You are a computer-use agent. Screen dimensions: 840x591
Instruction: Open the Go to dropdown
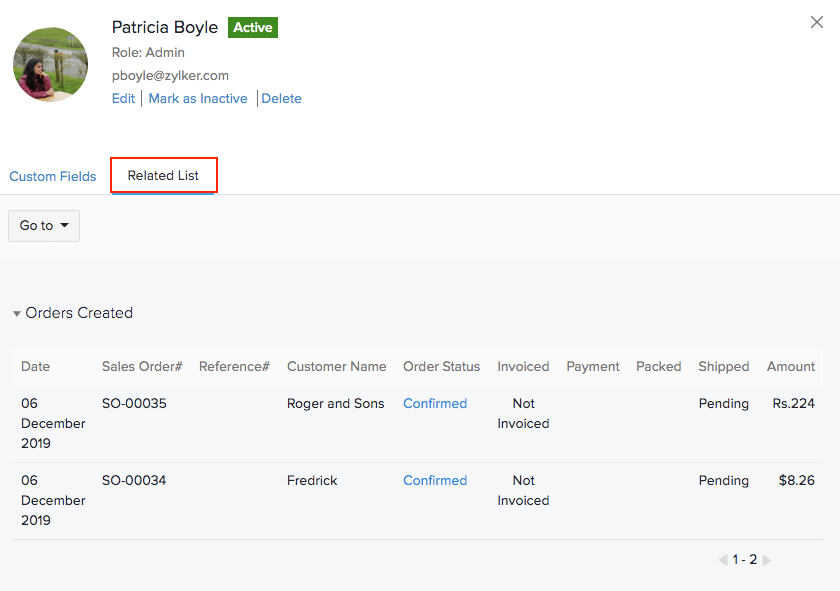tap(44, 226)
